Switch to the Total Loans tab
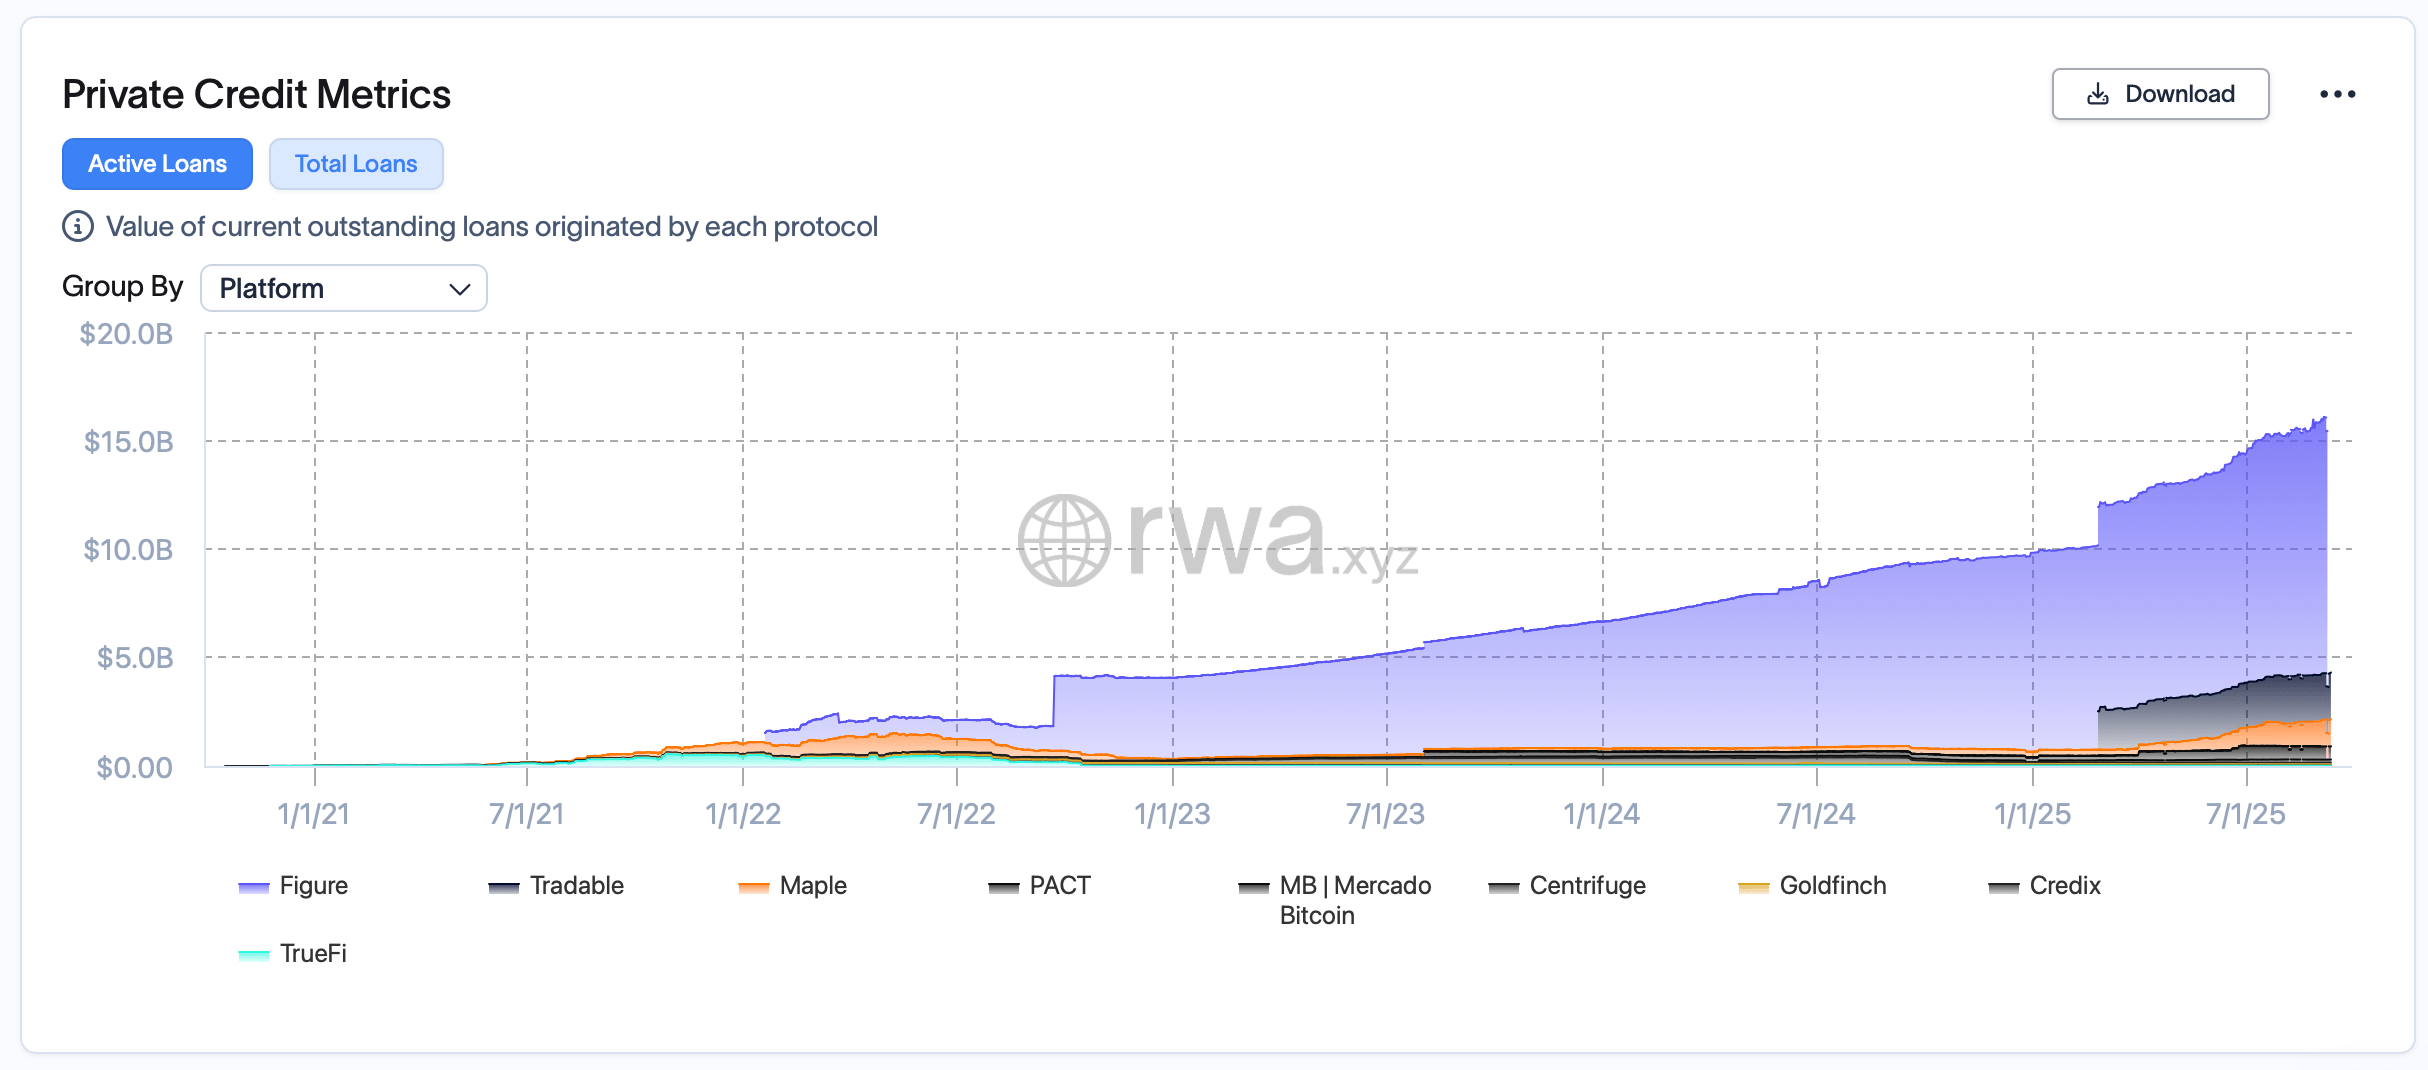Image resolution: width=2428 pixels, height=1070 pixels. pos(356,164)
